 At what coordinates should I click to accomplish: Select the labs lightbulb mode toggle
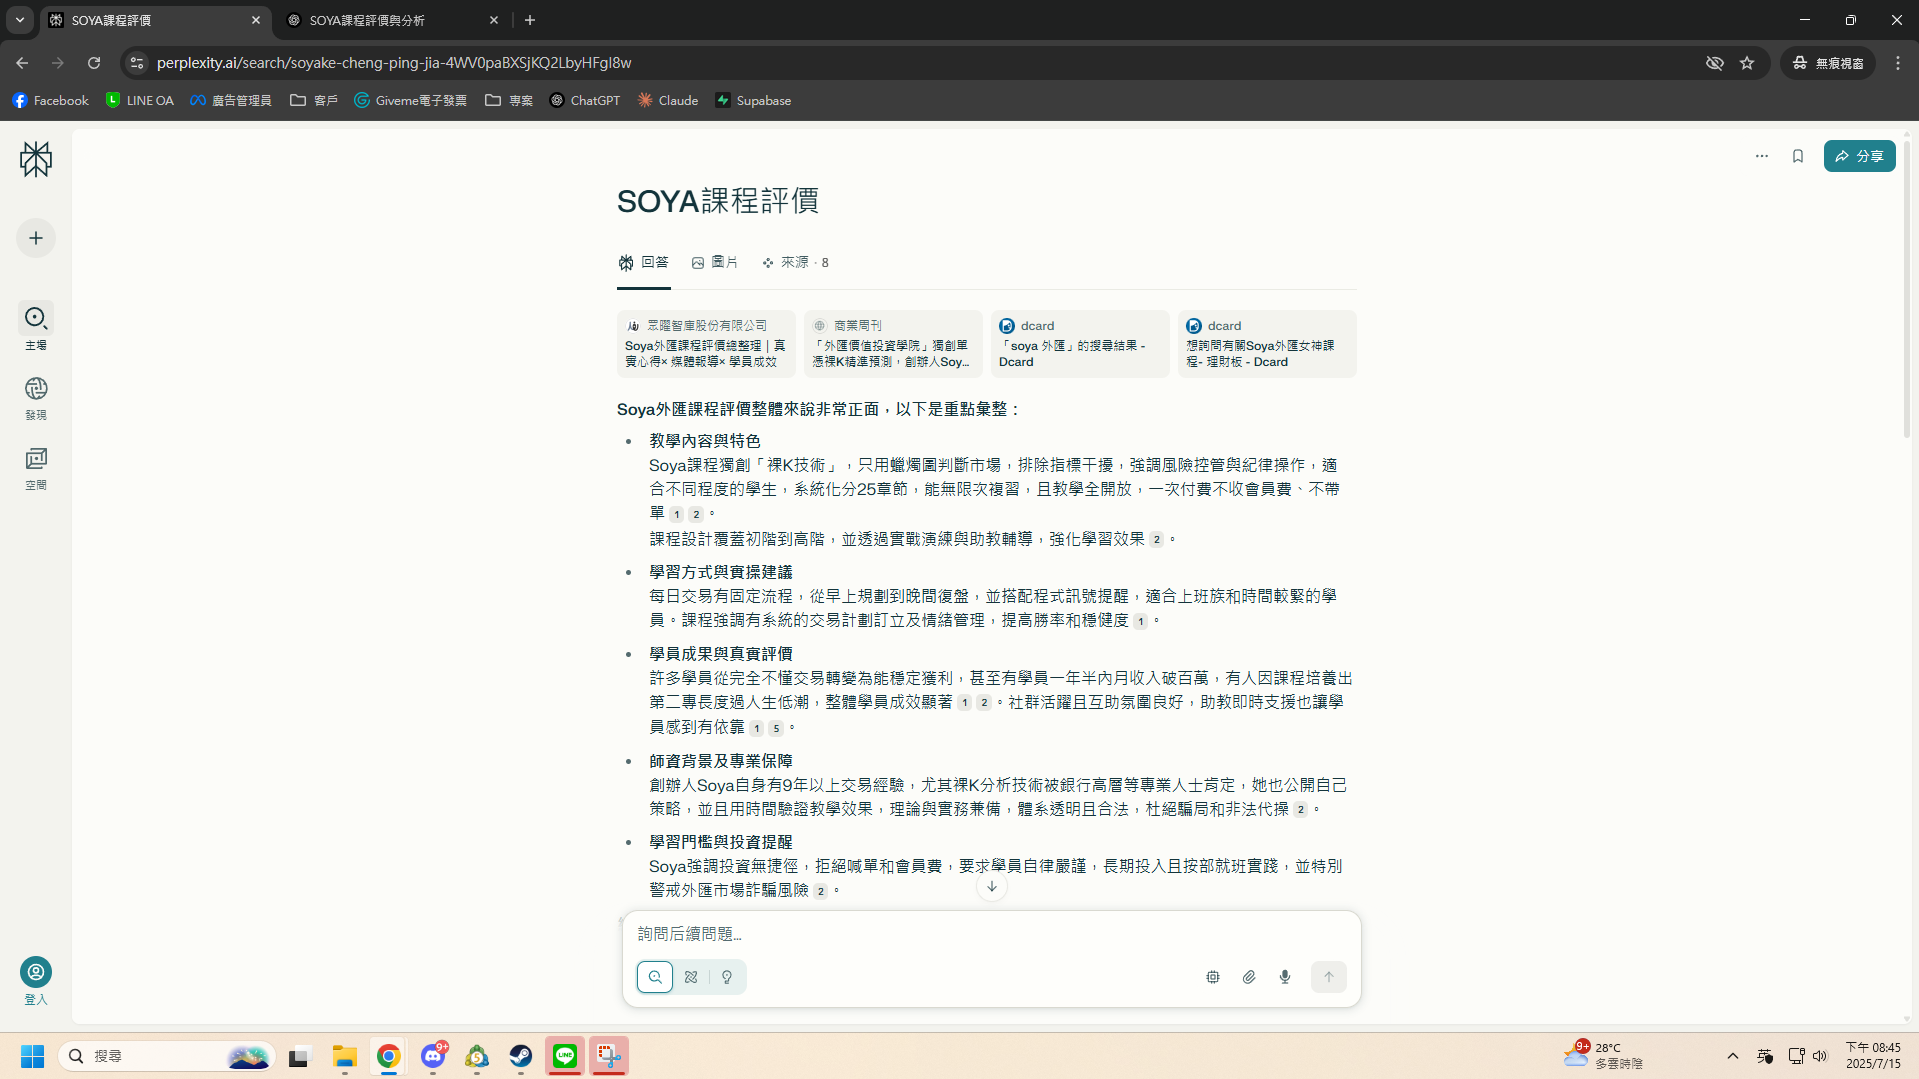(x=727, y=977)
